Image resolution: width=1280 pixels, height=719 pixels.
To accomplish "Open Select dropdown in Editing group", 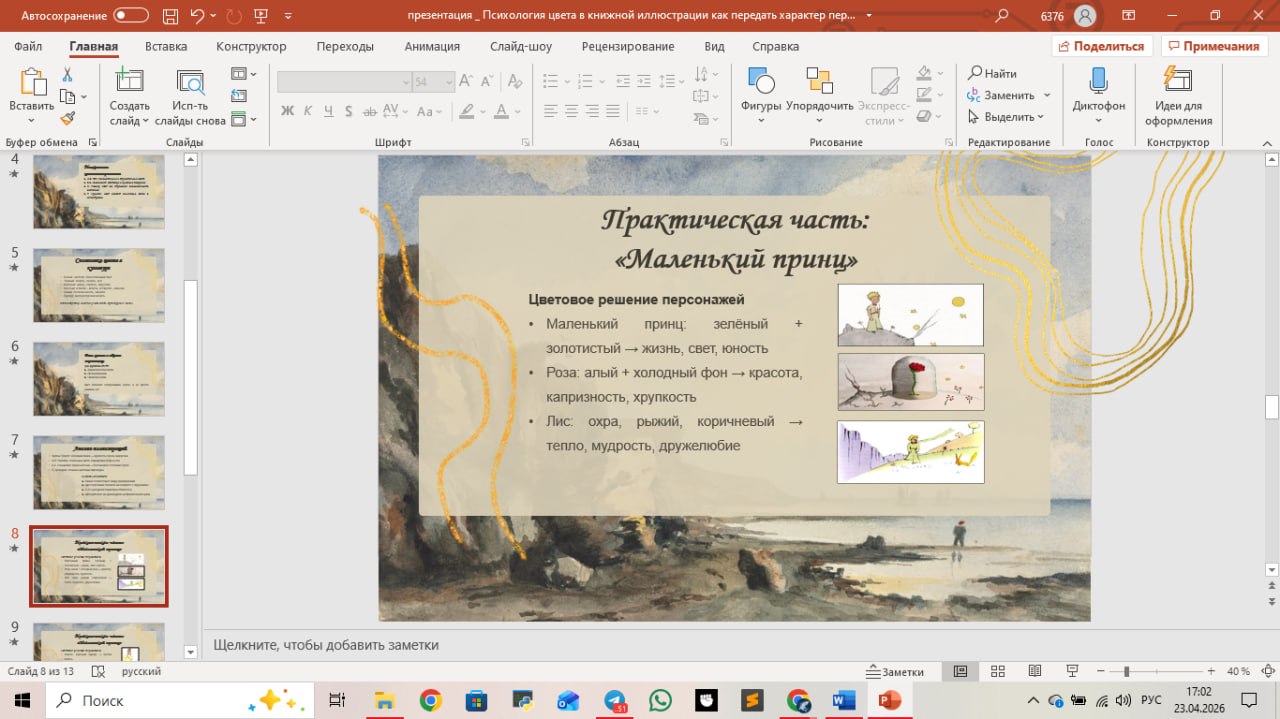I will click(x=1007, y=117).
